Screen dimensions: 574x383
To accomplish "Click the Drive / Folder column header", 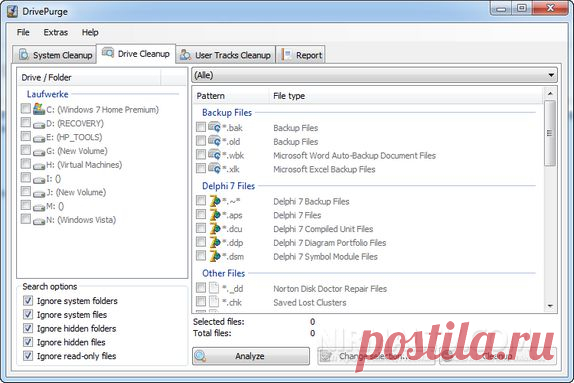I will (x=89, y=78).
